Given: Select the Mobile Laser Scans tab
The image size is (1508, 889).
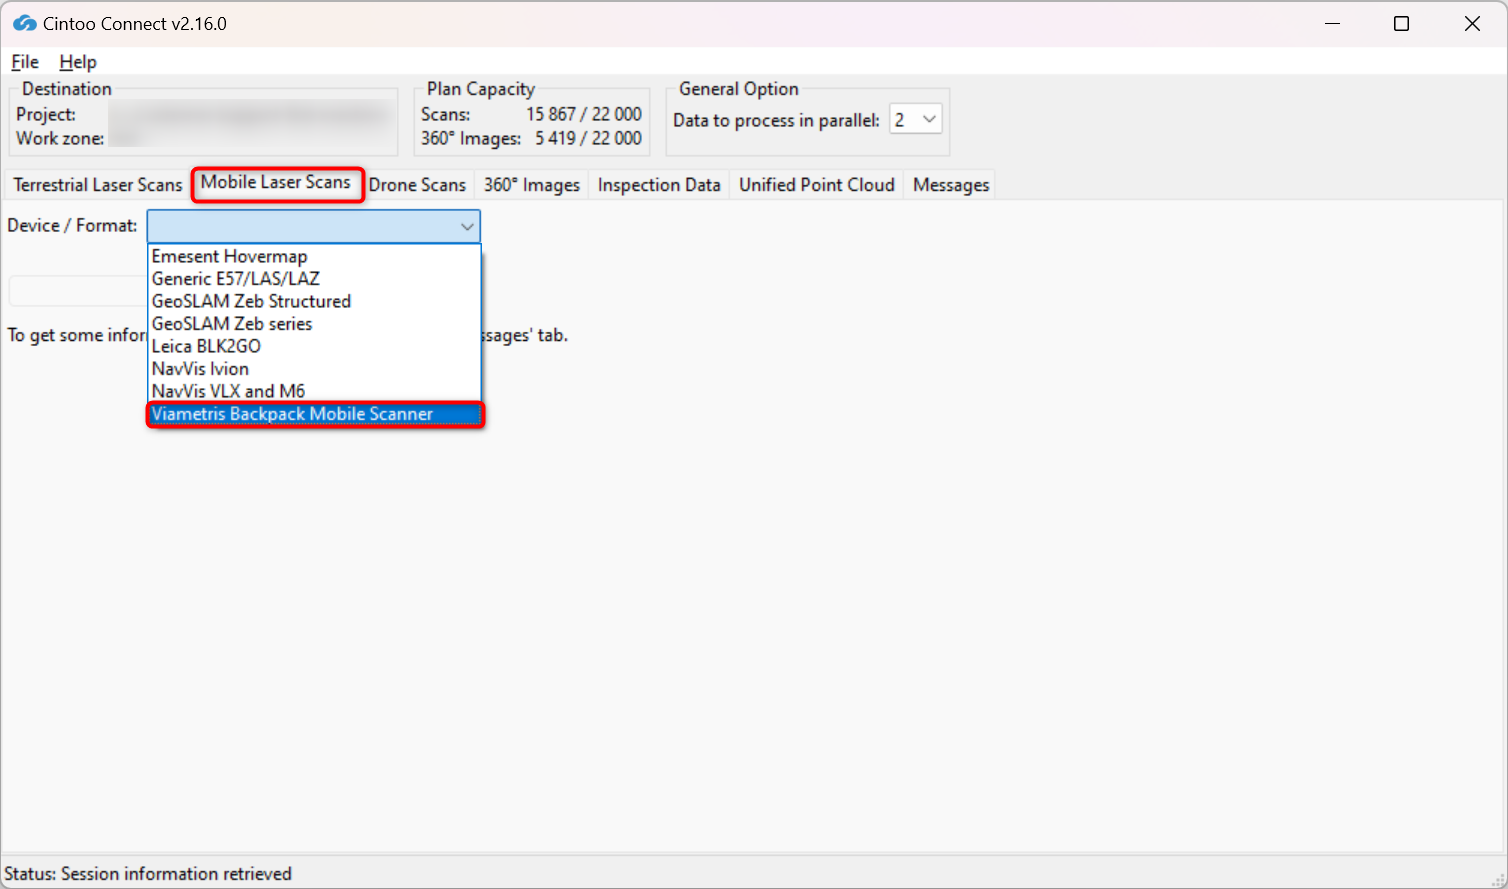Looking at the screenshot, I should [x=276, y=183].
